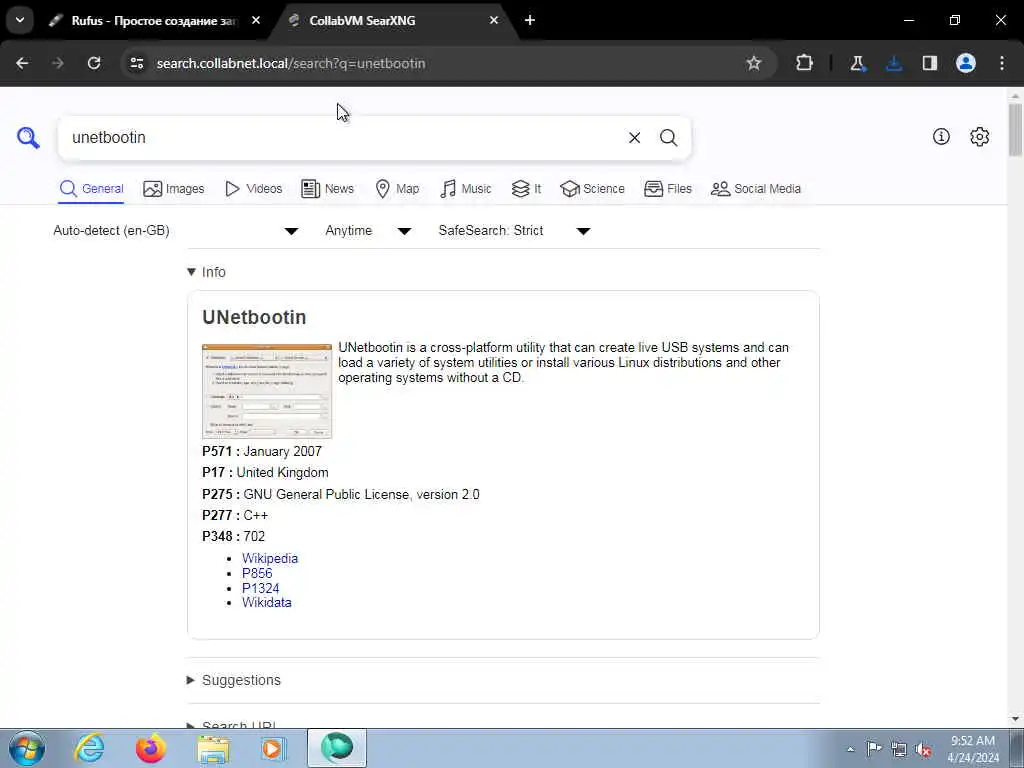Click the SearXNG magnifier logo

point(28,138)
